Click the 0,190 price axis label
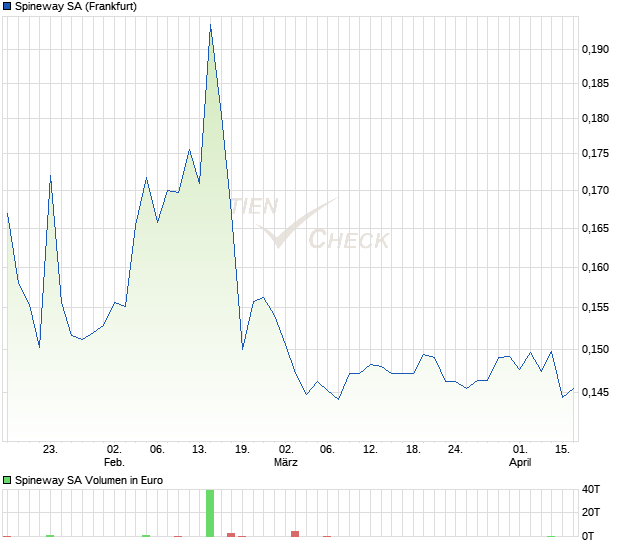The height and width of the screenshot is (546, 620). click(x=595, y=49)
